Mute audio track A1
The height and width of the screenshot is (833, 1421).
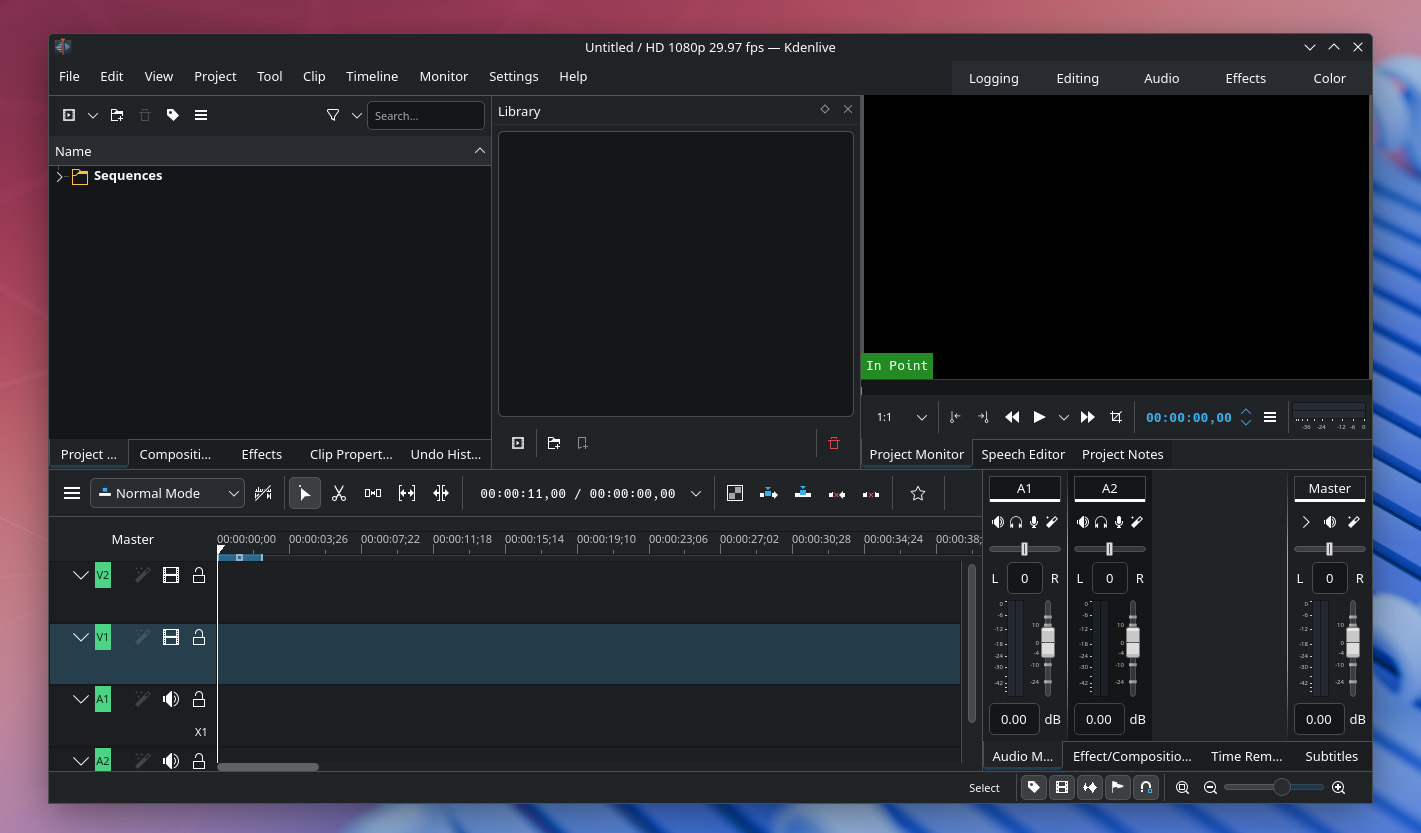click(x=171, y=699)
